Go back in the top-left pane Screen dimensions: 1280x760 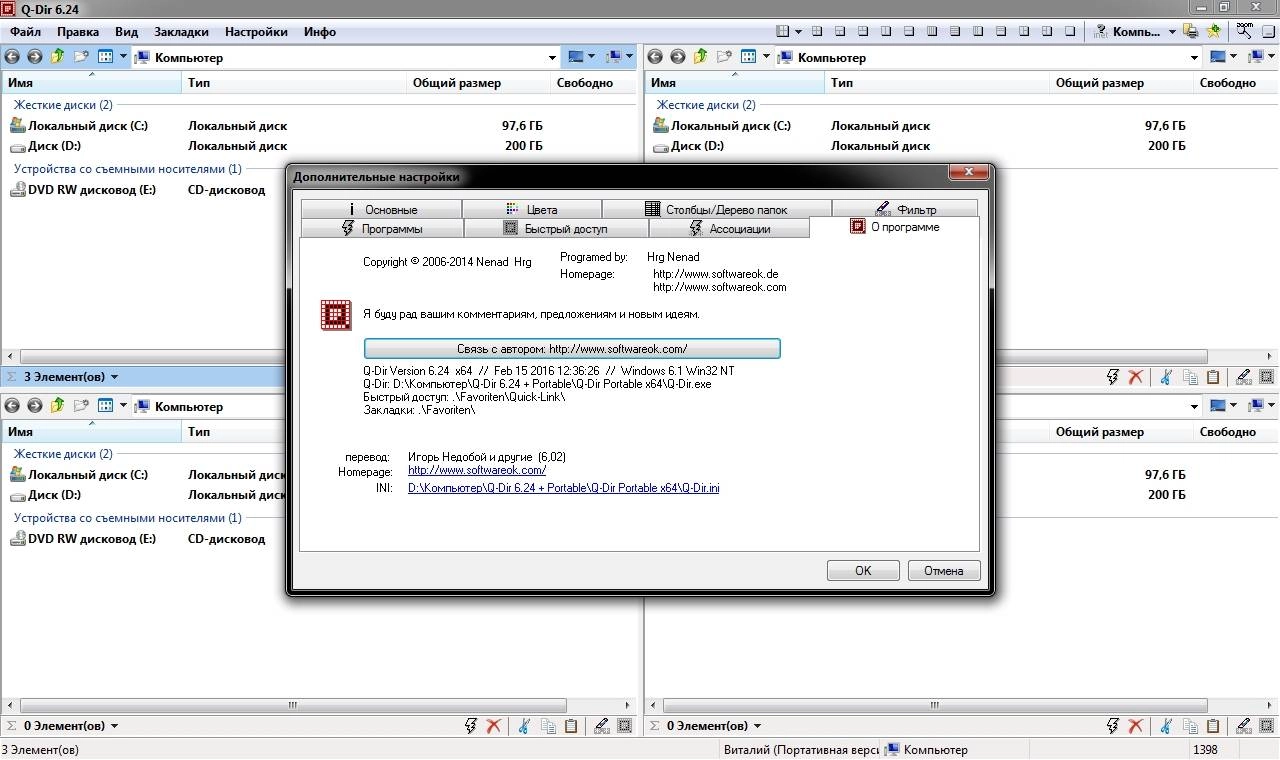pos(13,57)
